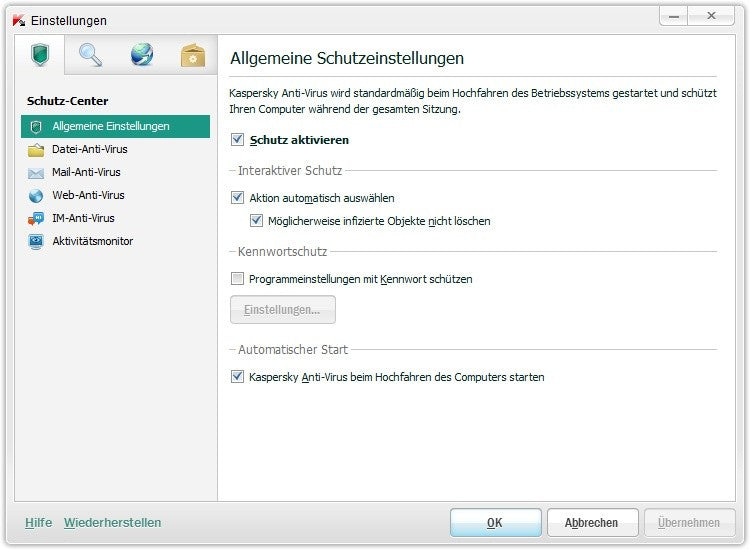Select Allgemeine Einstellungen in sidebar
Viewport: 750px width, 550px height.
point(115,126)
